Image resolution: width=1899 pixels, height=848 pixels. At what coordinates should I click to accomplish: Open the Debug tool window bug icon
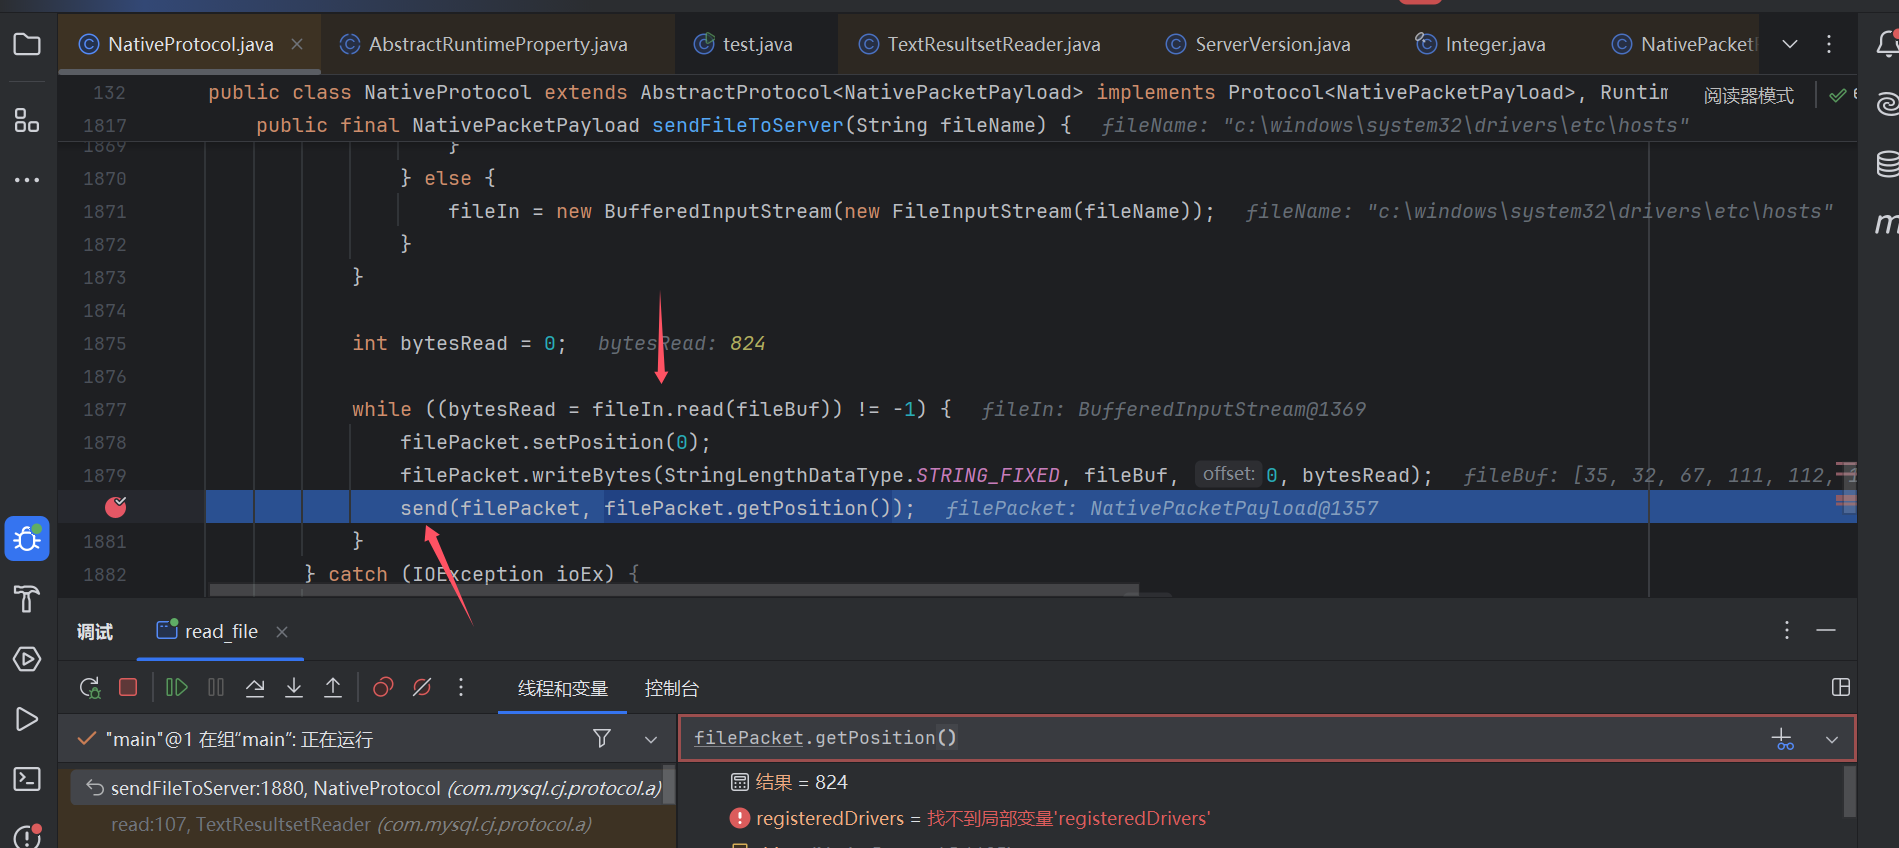pos(27,540)
